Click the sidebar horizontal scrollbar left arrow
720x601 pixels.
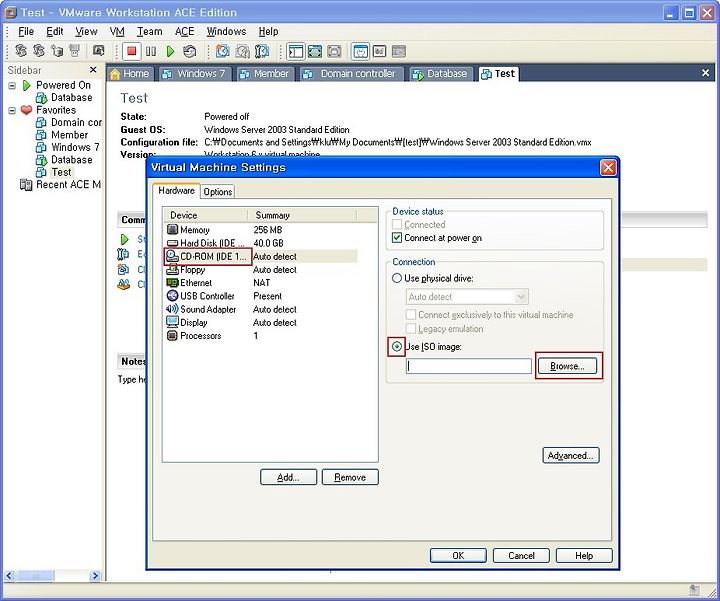(x=9, y=575)
